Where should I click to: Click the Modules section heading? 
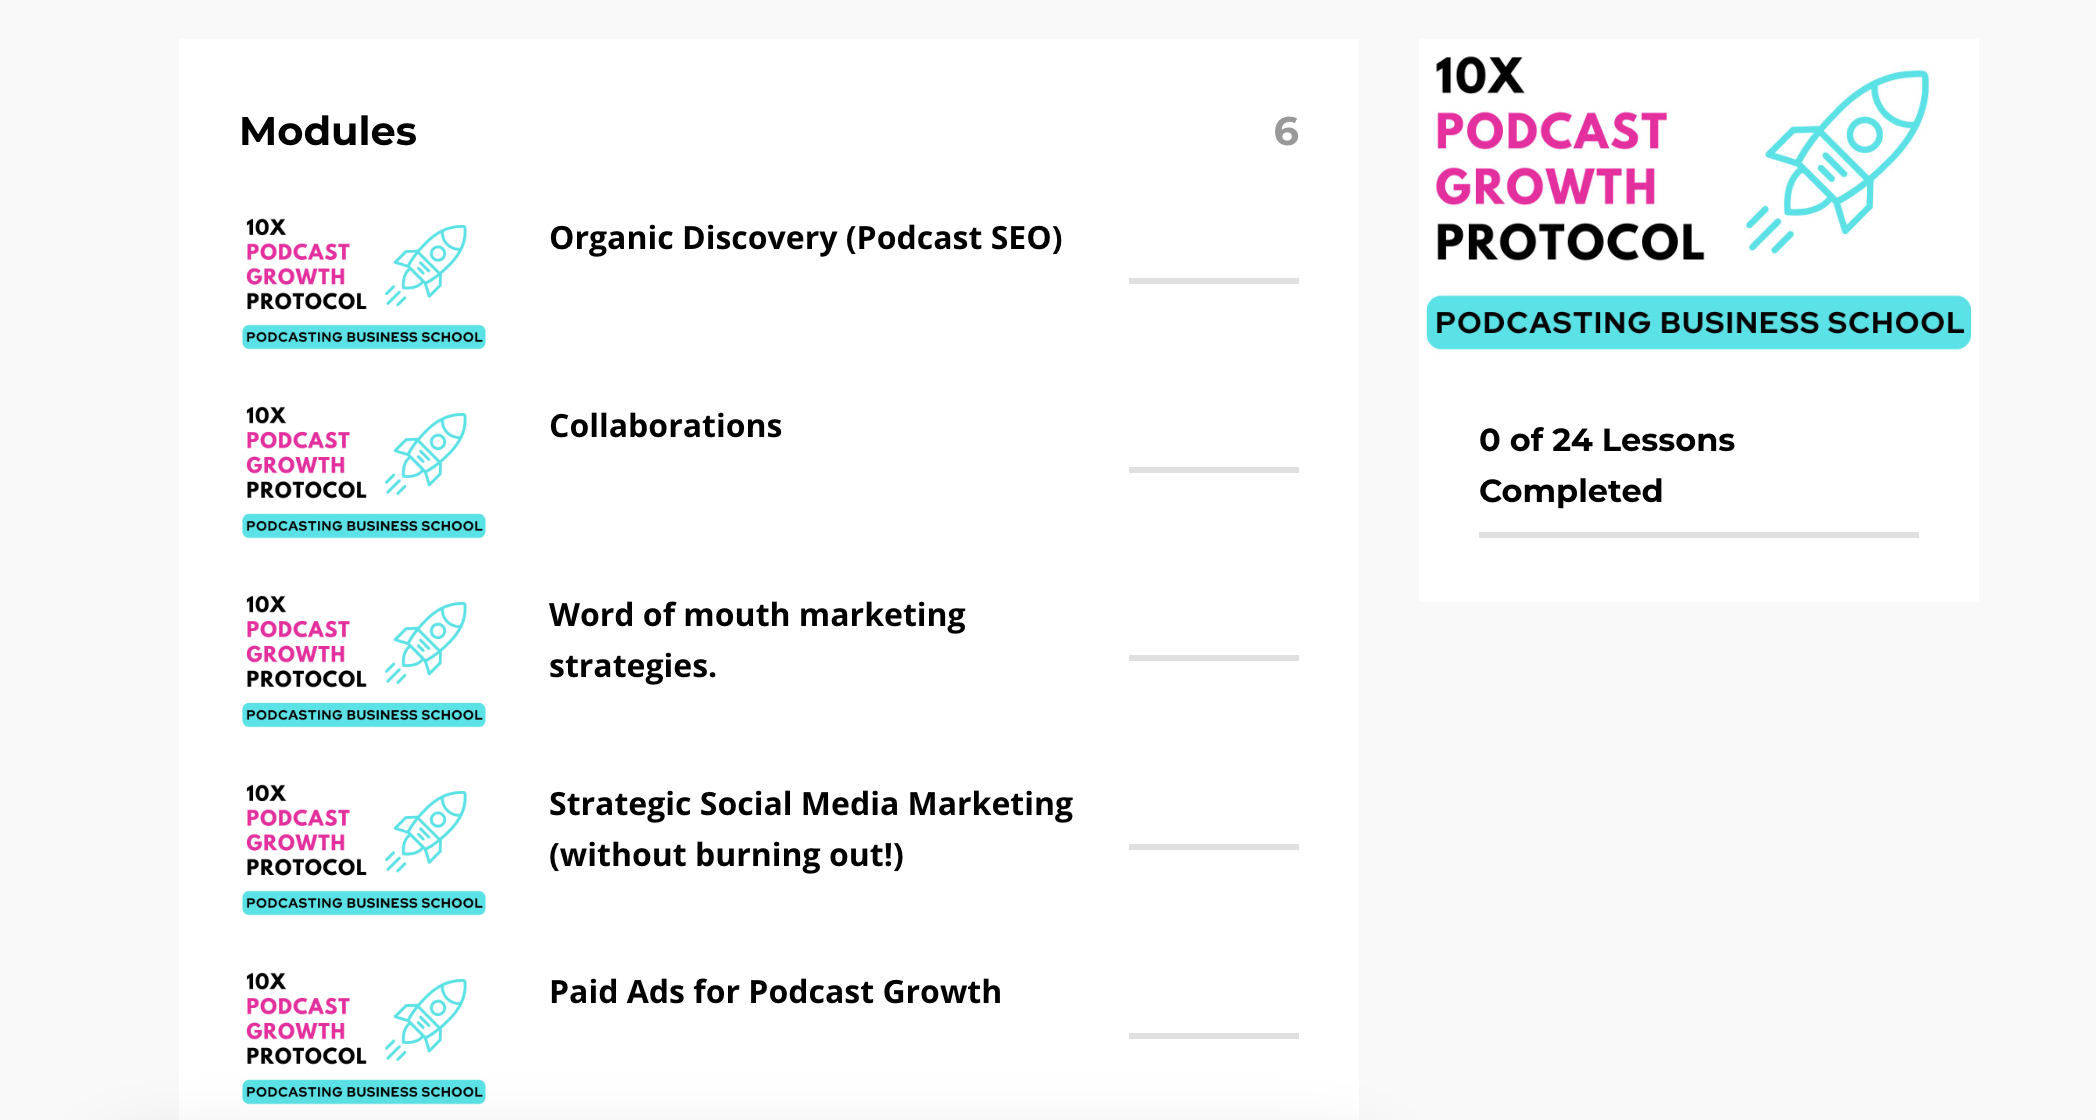[328, 131]
